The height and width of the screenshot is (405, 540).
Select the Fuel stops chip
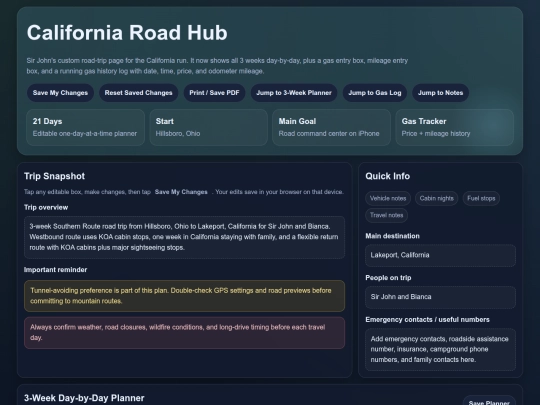[481, 198]
